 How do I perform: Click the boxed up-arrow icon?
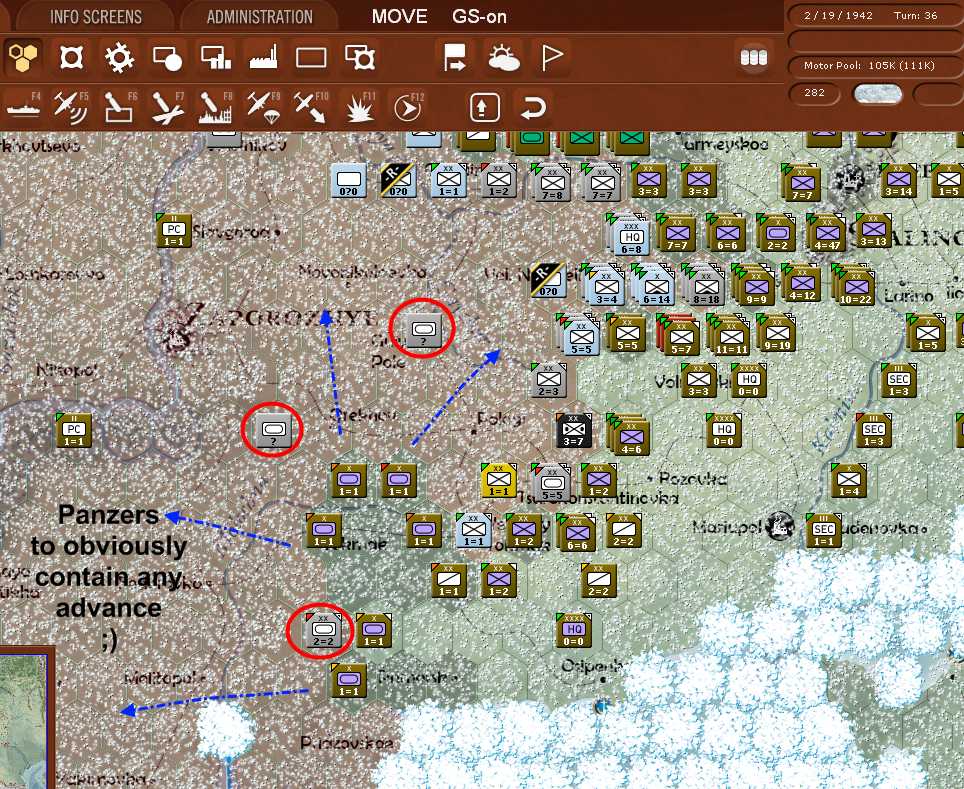click(x=485, y=108)
